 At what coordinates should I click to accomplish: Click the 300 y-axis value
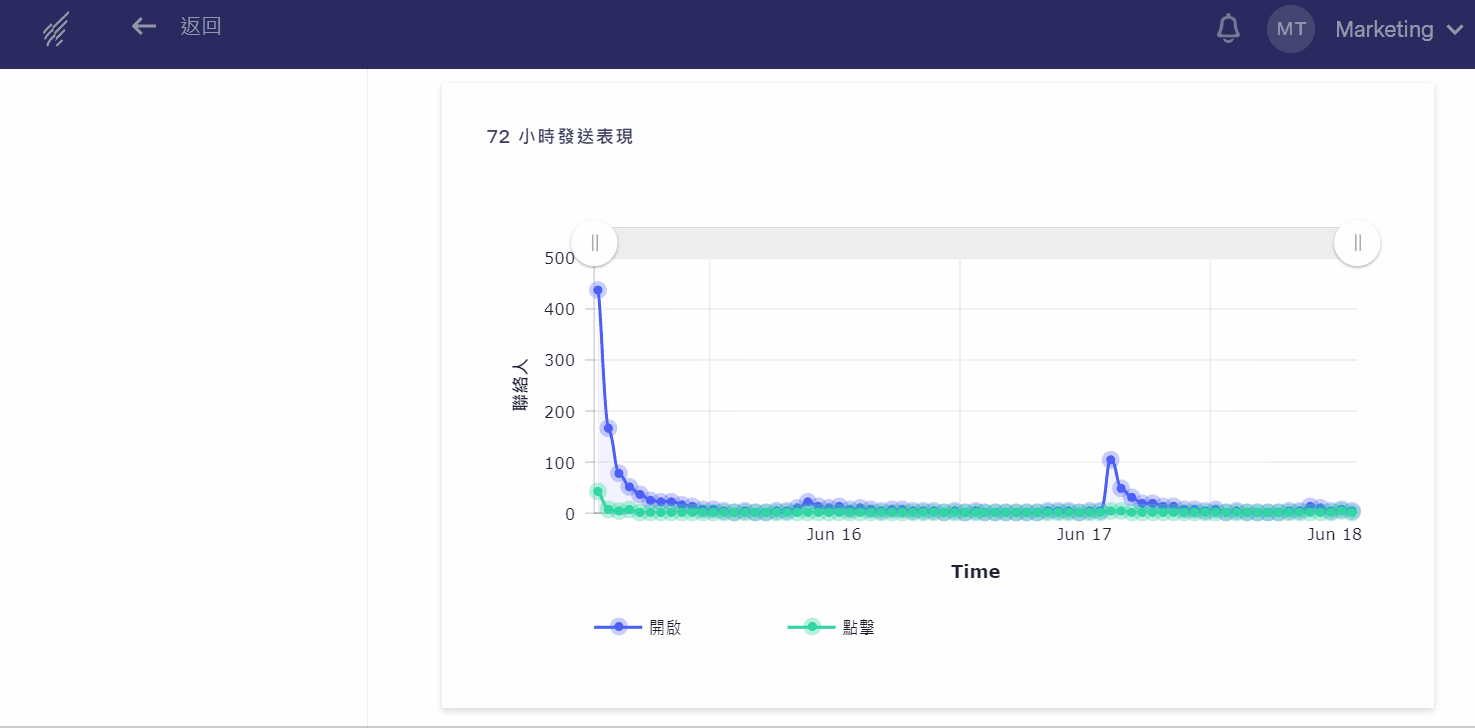pos(559,360)
